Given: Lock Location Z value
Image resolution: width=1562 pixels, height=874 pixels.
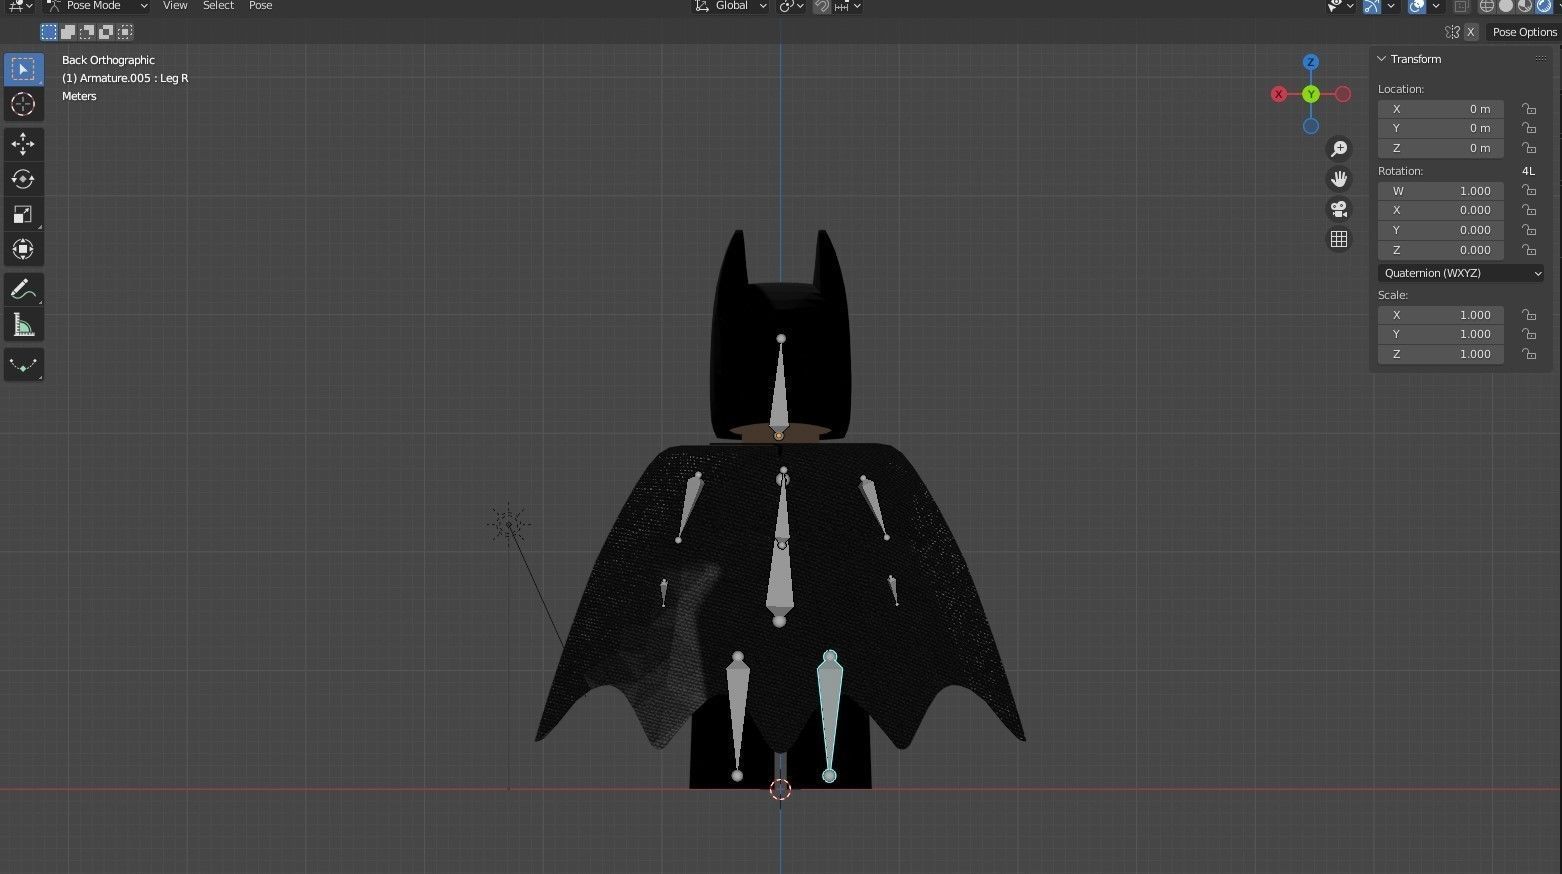Looking at the screenshot, I should click(1529, 148).
